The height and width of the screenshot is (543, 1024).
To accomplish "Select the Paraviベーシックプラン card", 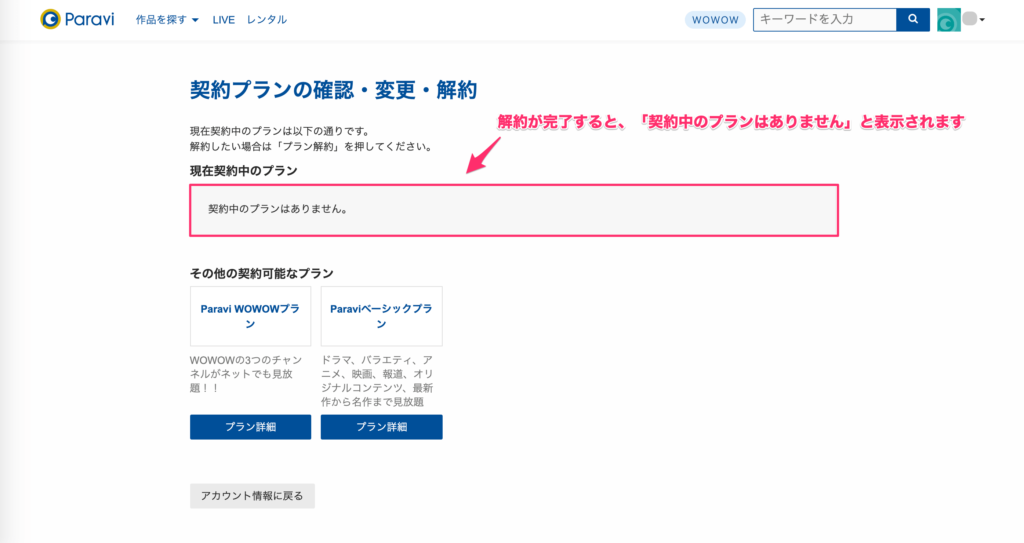I will pos(381,316).
